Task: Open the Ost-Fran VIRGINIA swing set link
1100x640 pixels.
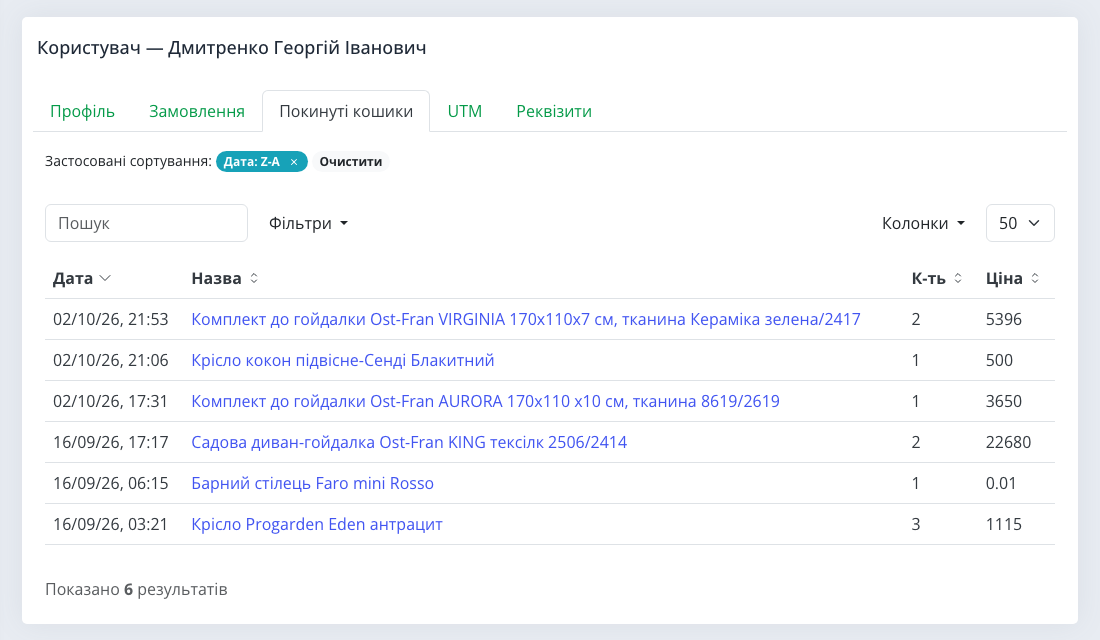Action: coord(526,320)
